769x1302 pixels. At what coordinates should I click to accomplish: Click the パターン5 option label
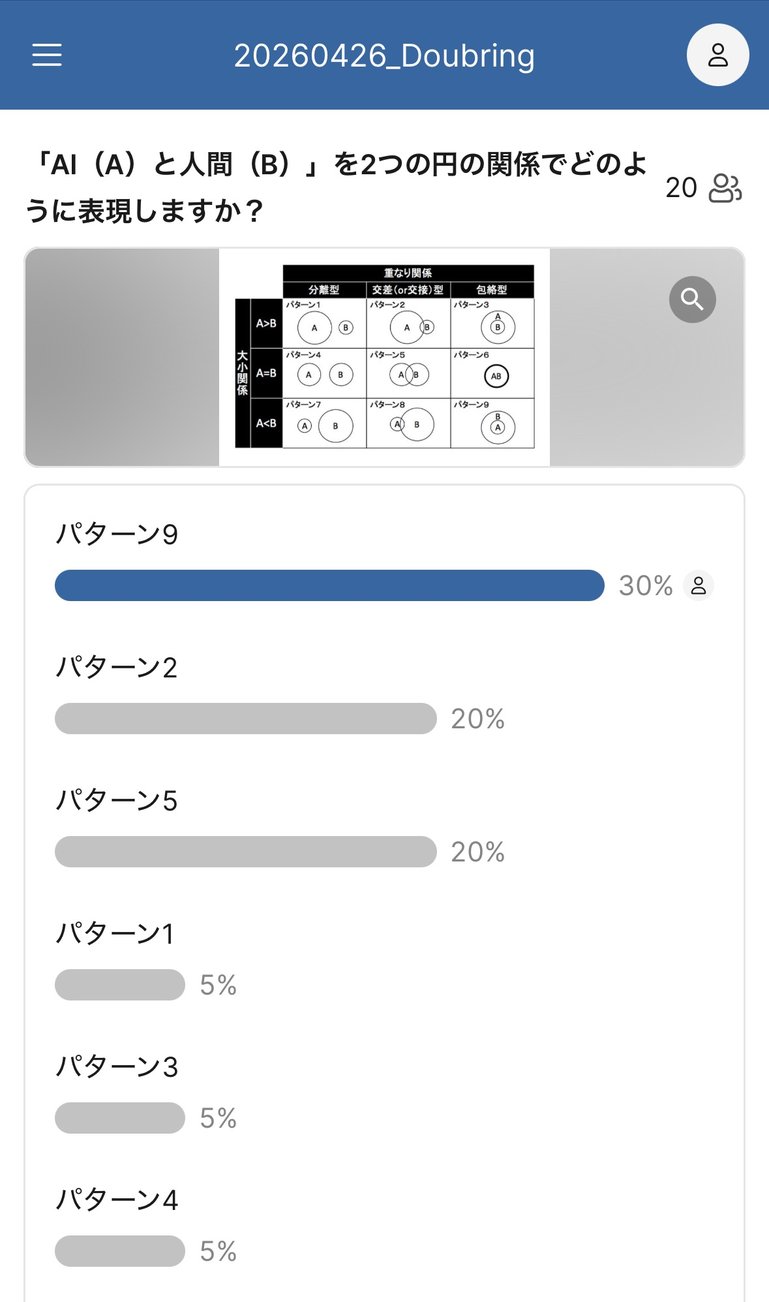point(116,800)
